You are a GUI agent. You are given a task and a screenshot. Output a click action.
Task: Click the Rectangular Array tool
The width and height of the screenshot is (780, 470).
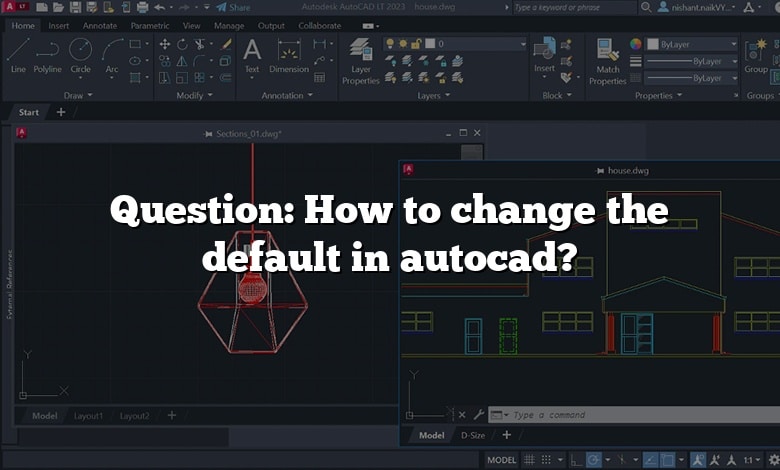199,78
